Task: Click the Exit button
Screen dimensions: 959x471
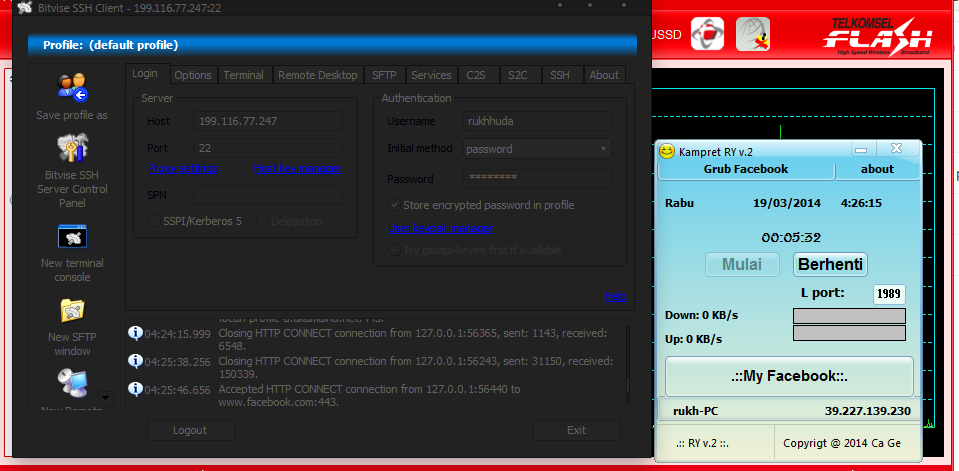Action: coord(577,430)
